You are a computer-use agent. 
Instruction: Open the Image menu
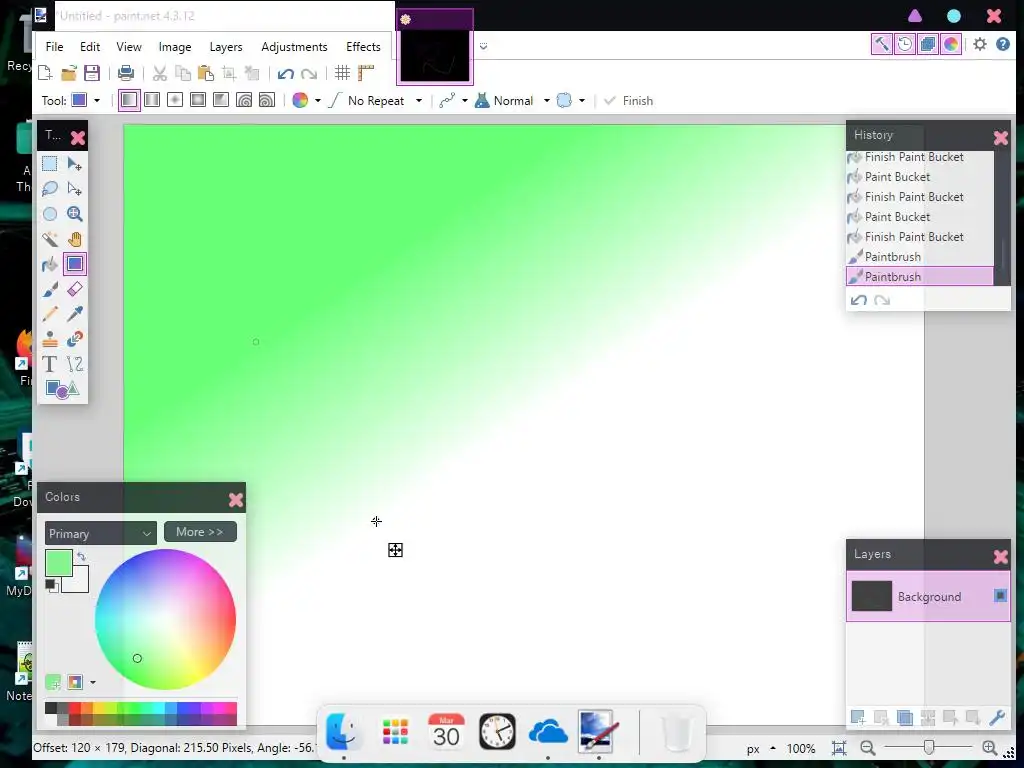tap(175, 47)
